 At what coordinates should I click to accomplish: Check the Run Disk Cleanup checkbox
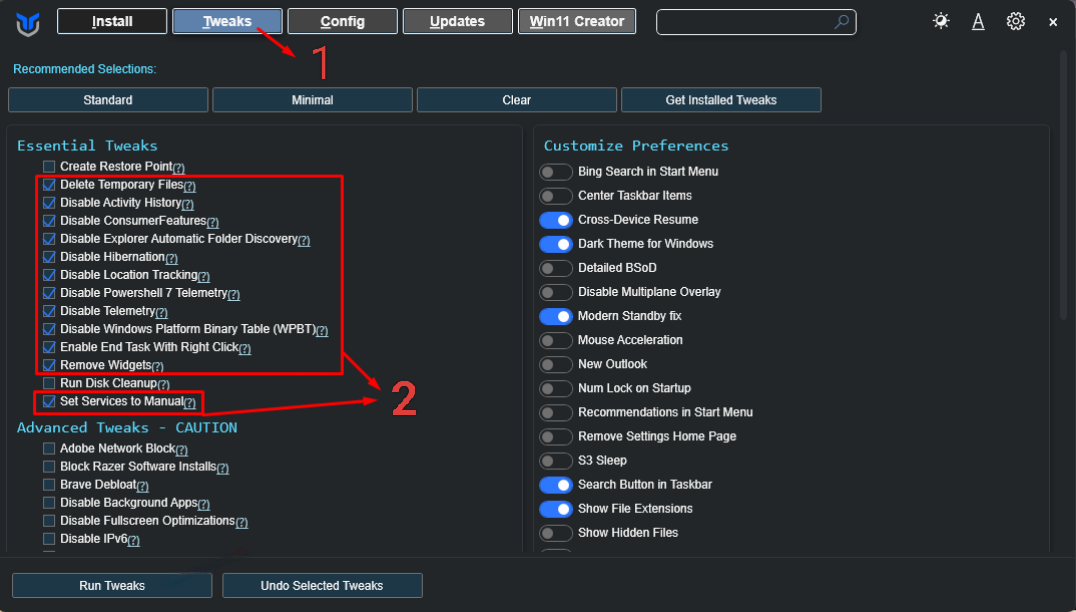(x=49, y=383)
